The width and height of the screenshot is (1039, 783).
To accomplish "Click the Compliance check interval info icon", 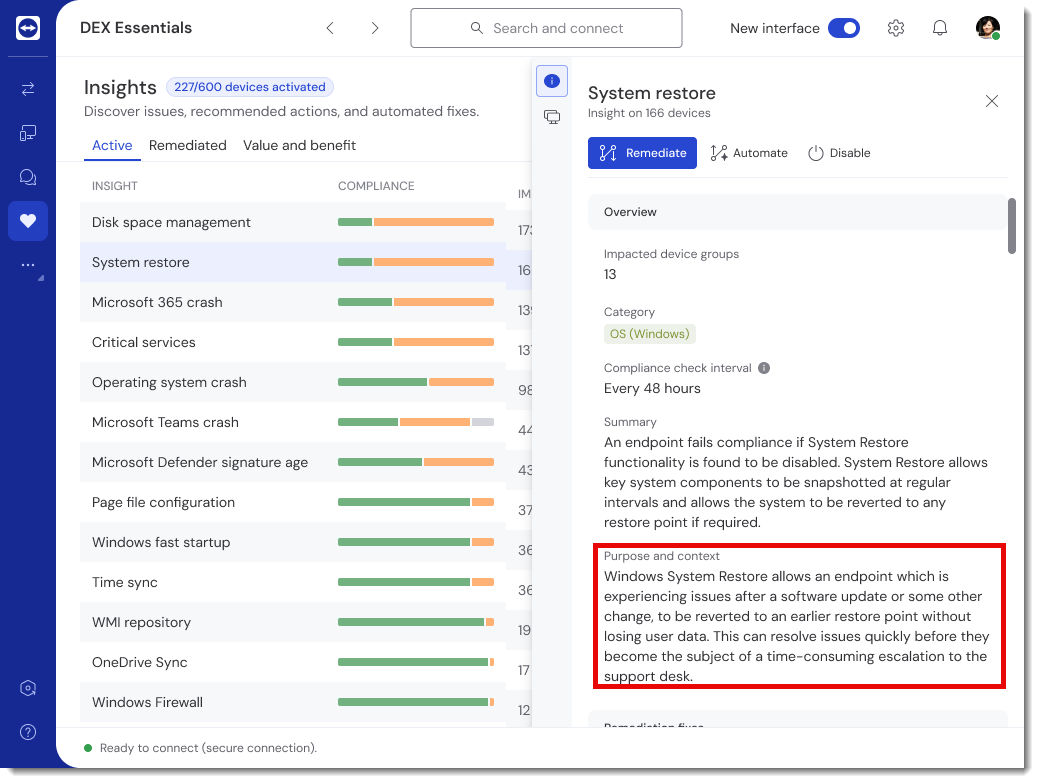I will click(x=763, y=368).
